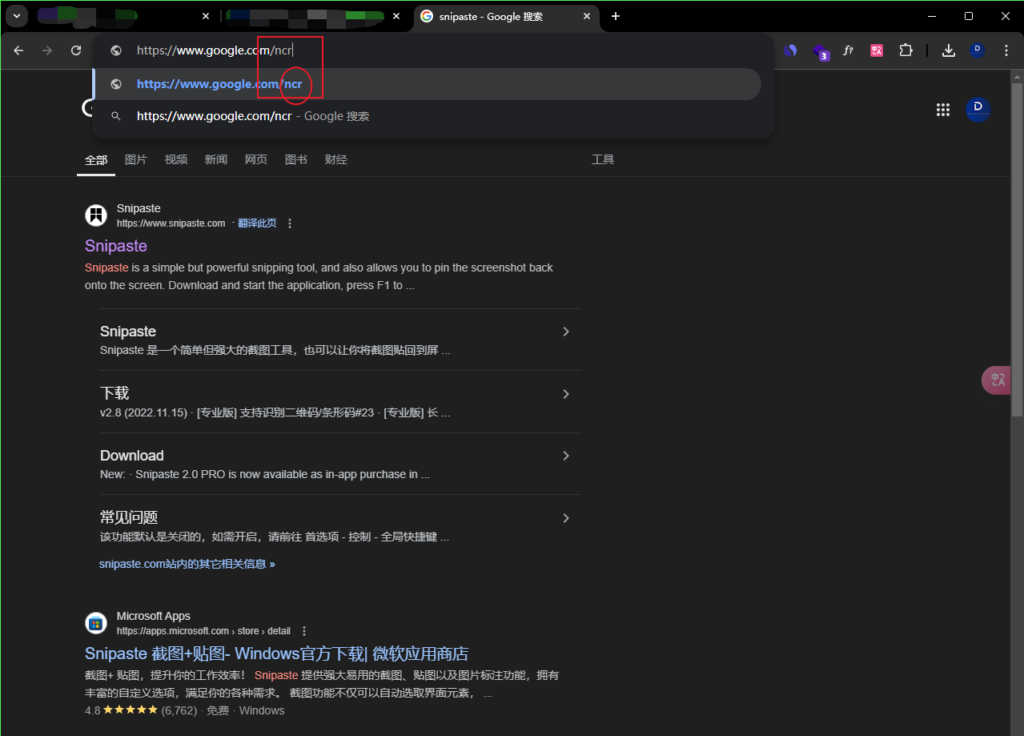This screenshot has height=736, width=1024.
Task: Click the browser profile avatar icon
Action: [x=977, y=50]
